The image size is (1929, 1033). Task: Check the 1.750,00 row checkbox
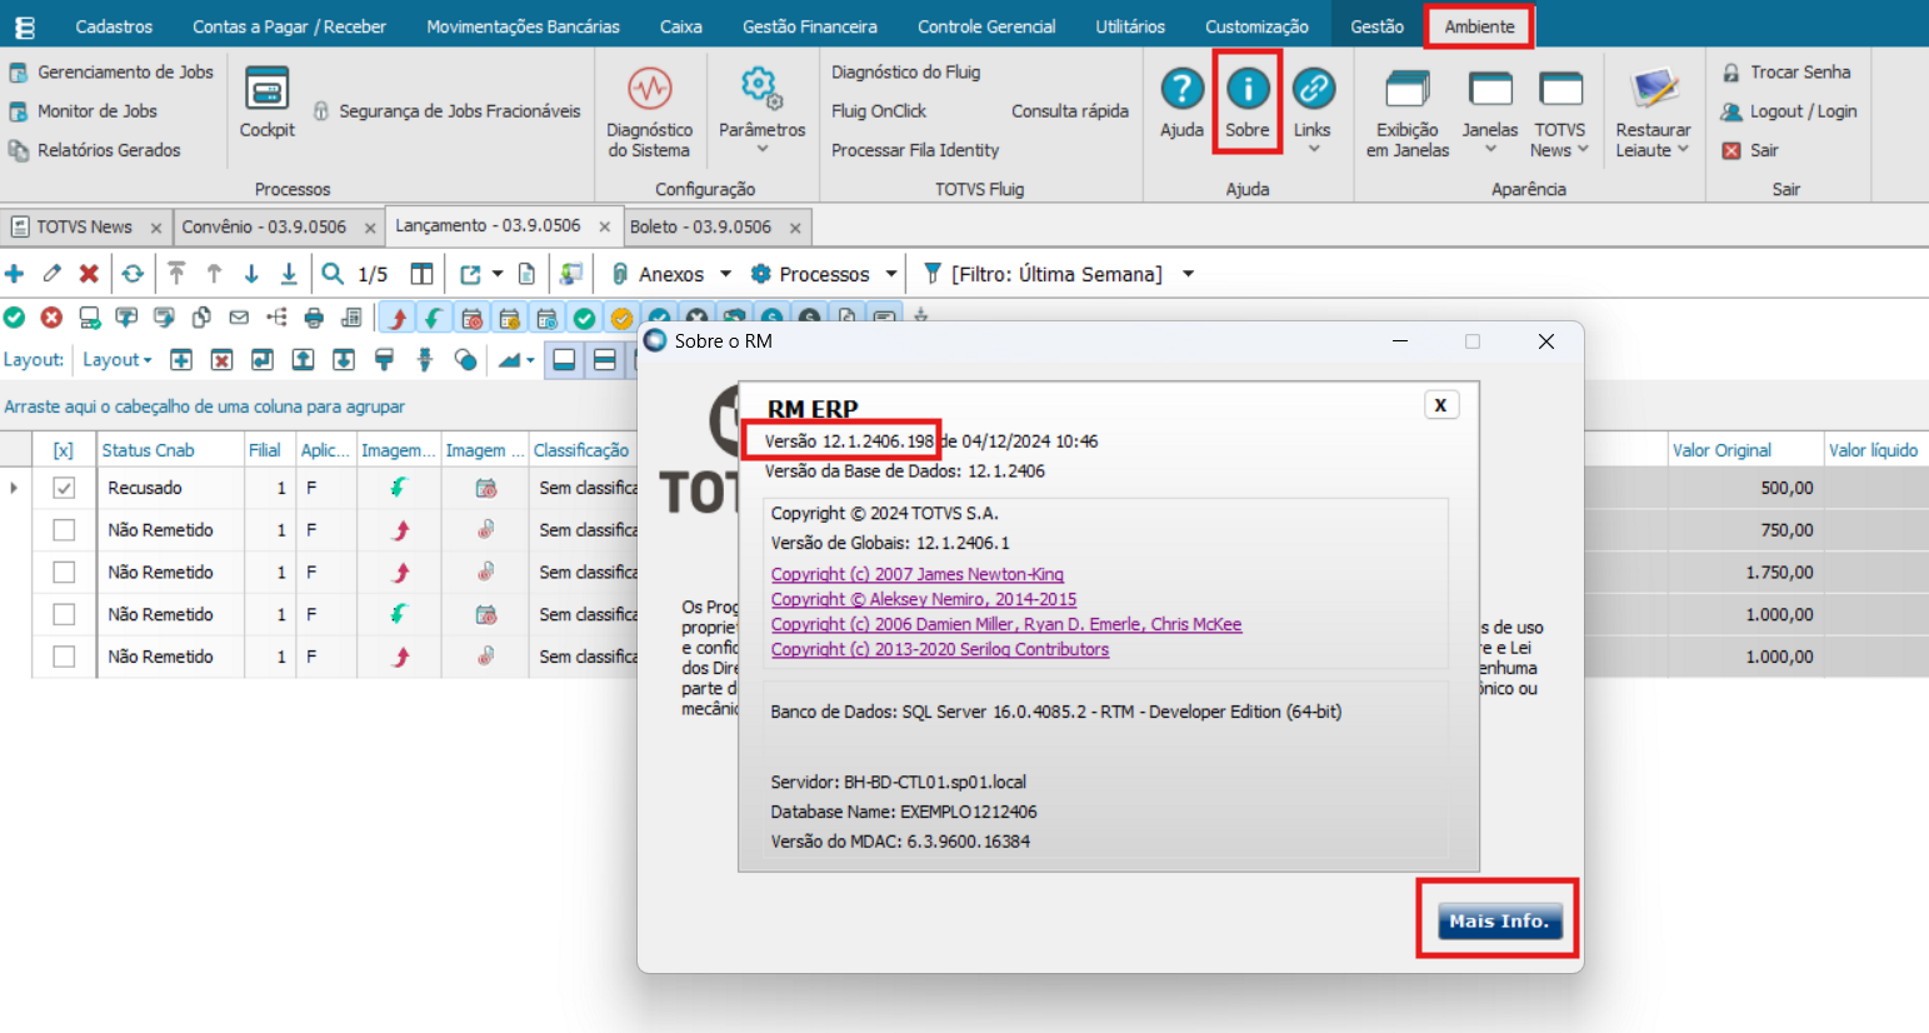(x=64, y=572)
